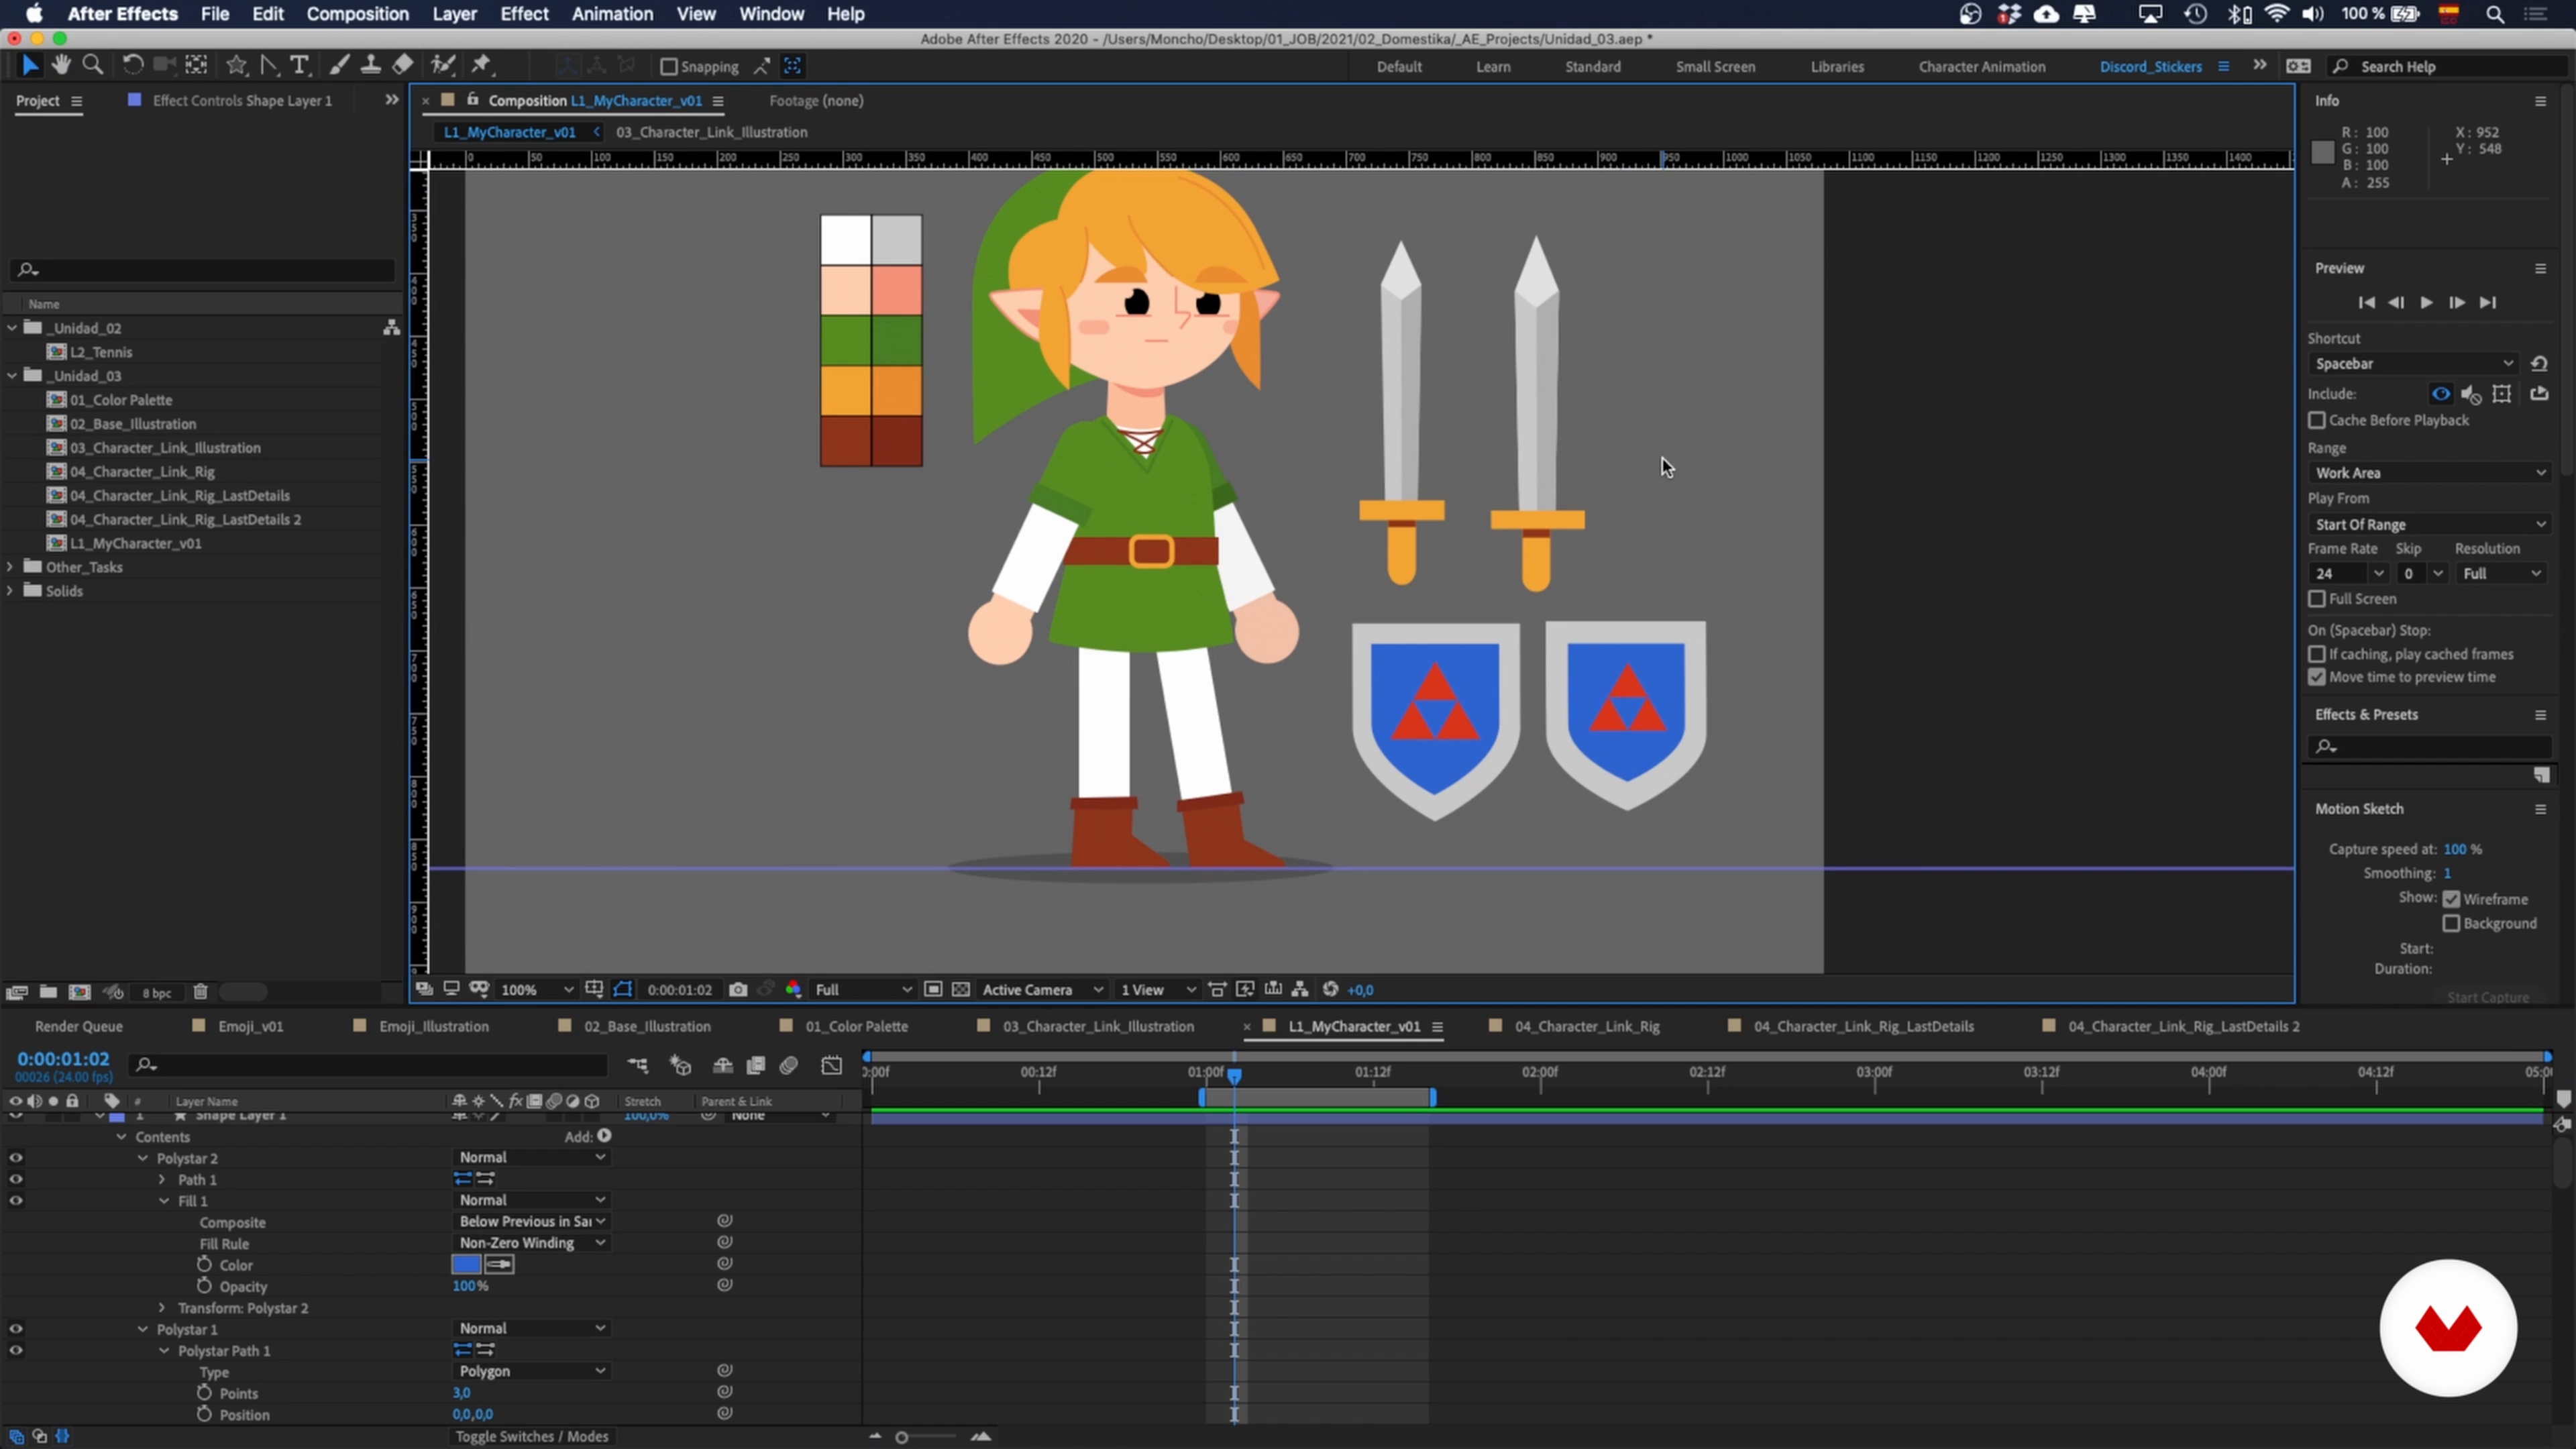Click the reset exposure icon
Viewport: 2576px width, 1449px height.
tap(1330, 989)
